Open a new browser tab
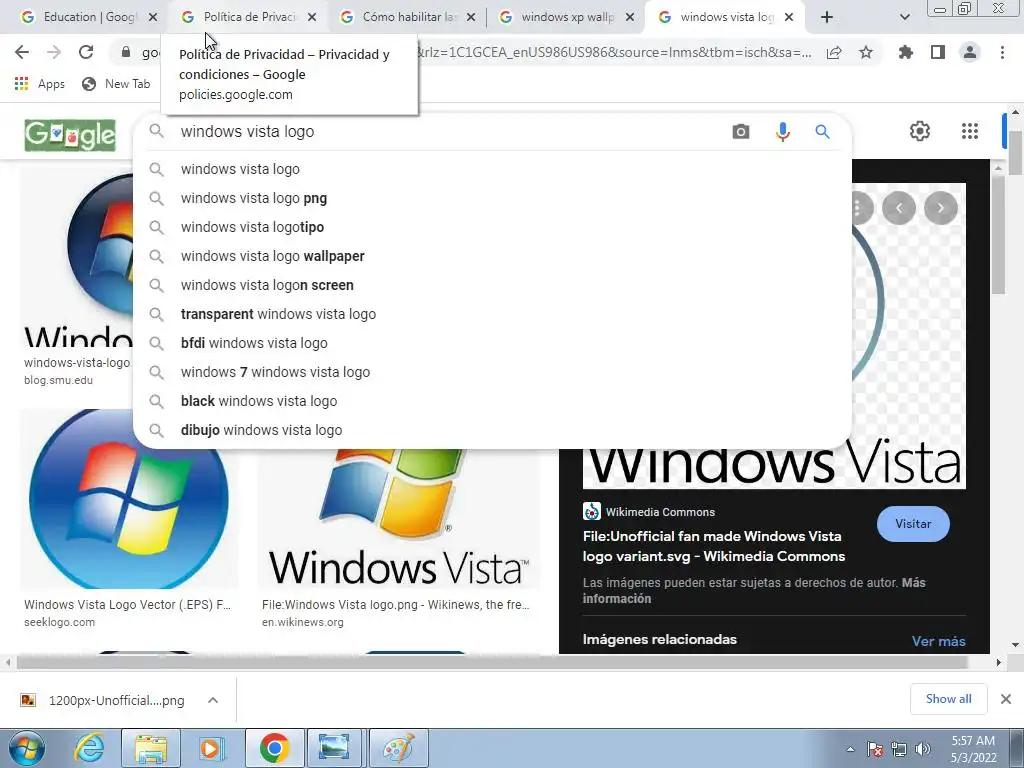The image size is (1024, 768). (827, 18)
